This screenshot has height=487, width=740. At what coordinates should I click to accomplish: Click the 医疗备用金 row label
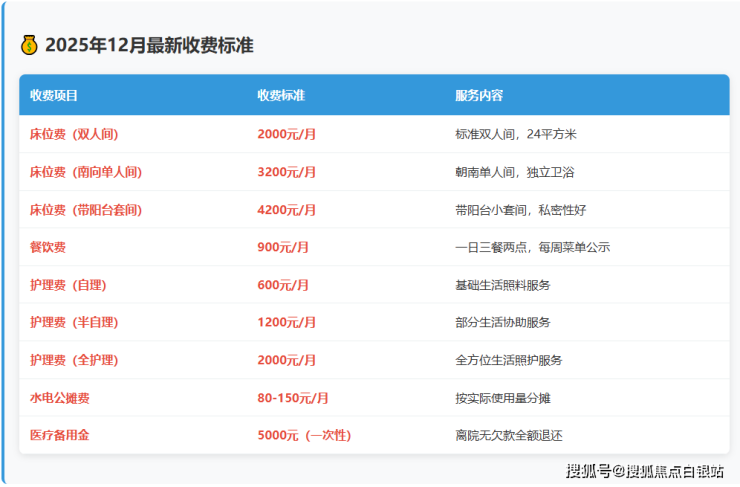[60, 436]
